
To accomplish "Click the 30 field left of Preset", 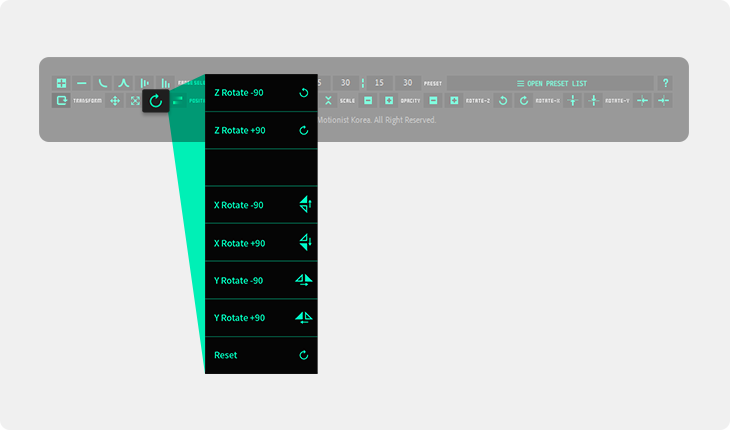I will pos(407,83).
